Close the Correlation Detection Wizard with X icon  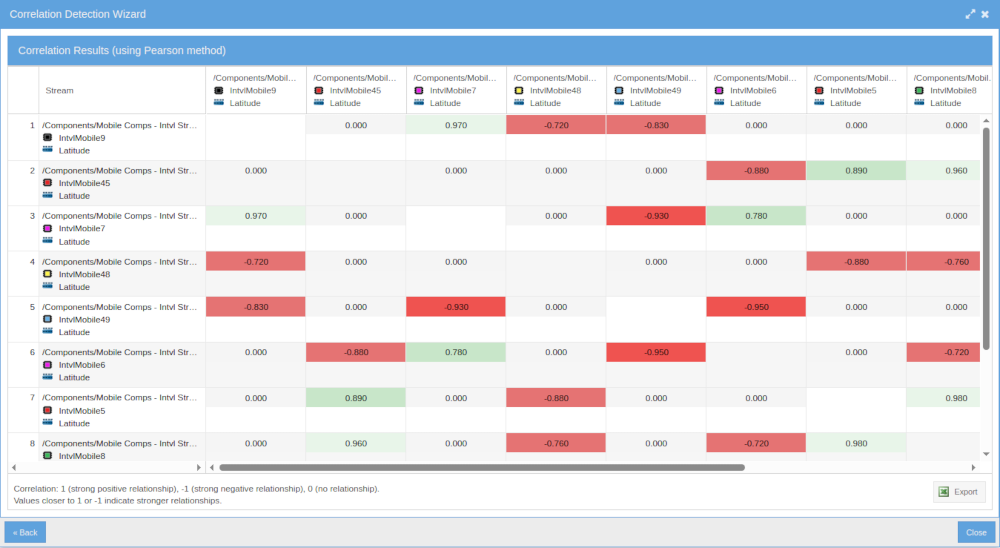pos(984,14)
